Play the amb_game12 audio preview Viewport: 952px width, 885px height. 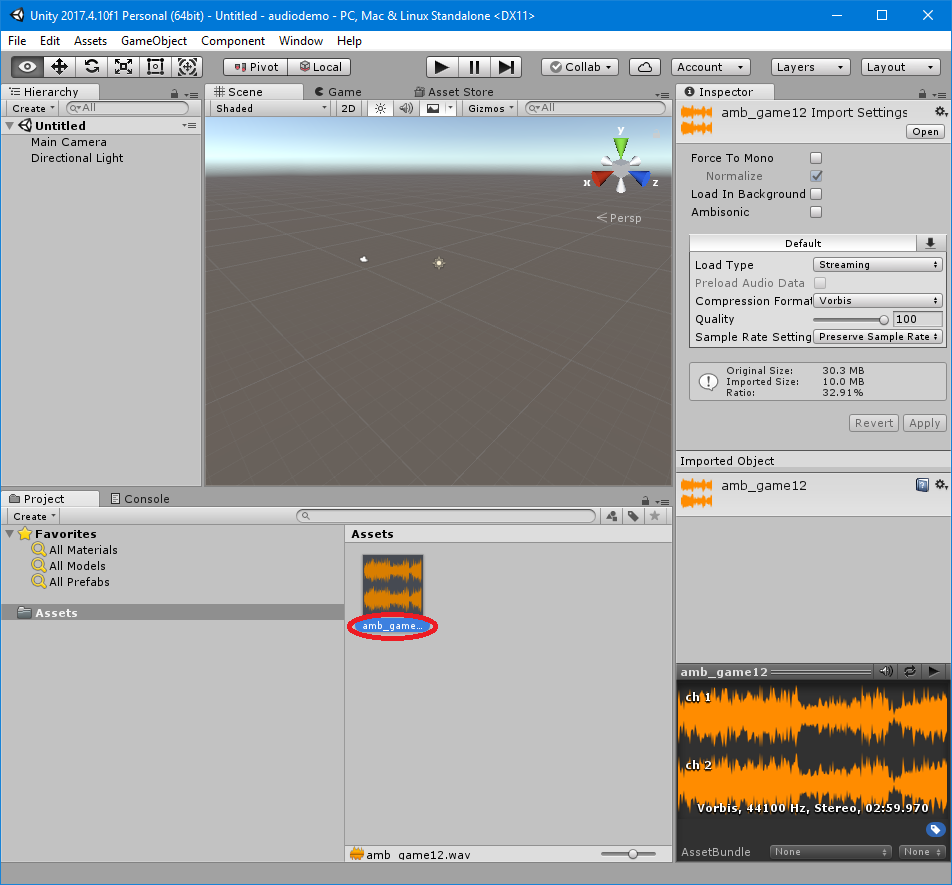tap(934, 671)
